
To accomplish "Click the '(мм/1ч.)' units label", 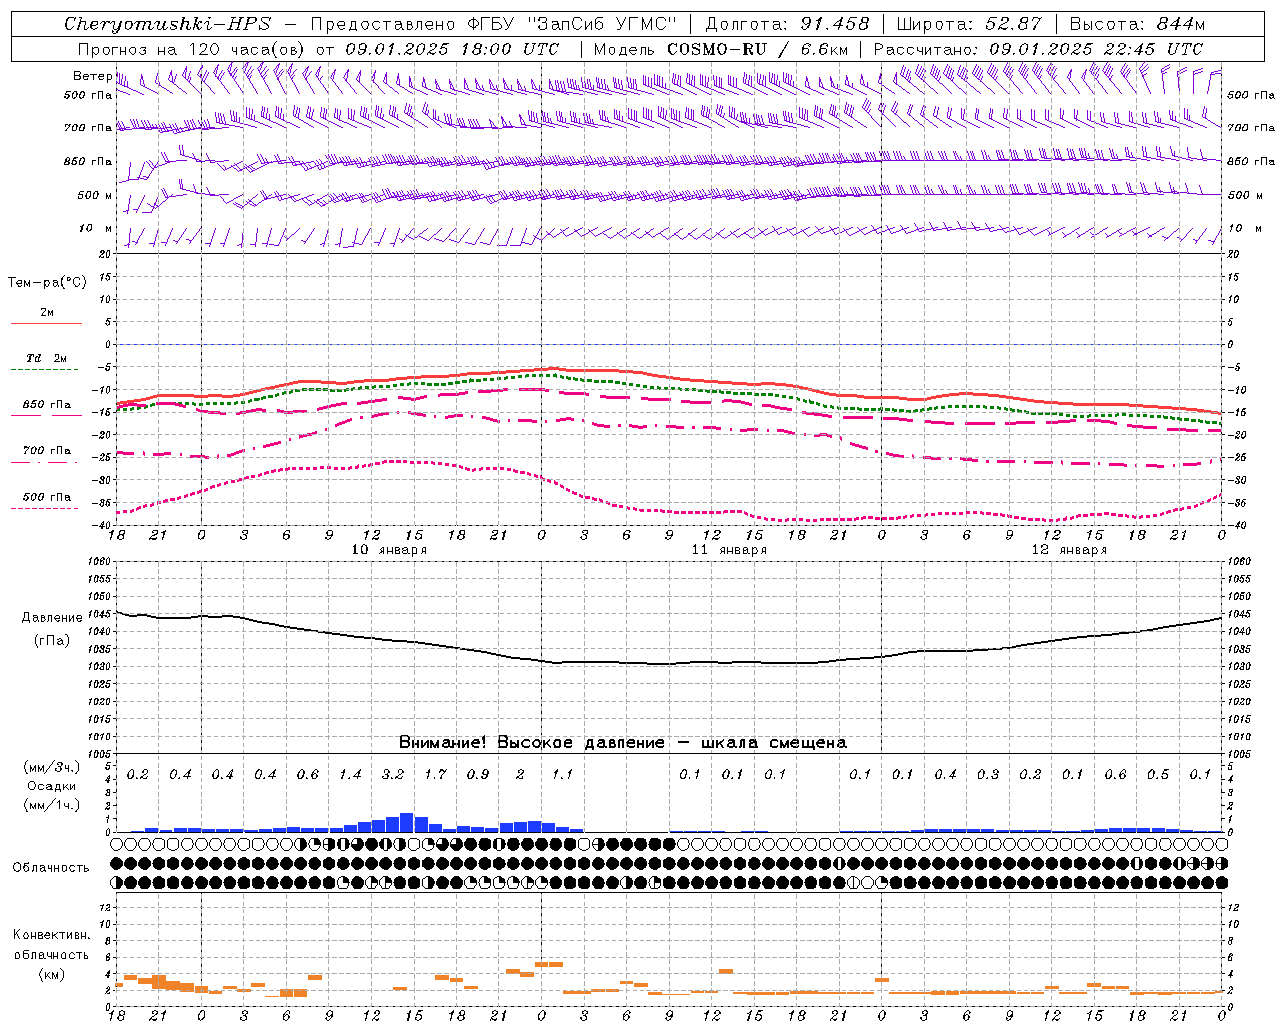I will pyautogui.click(x=51, y=805).
